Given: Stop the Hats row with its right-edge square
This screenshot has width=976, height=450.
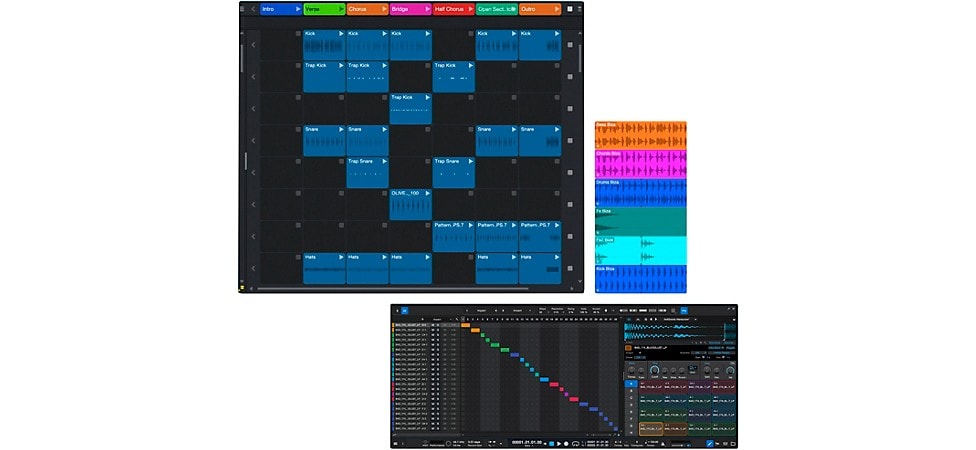Looking at the screenshot, I should click(x=570, y=268).
